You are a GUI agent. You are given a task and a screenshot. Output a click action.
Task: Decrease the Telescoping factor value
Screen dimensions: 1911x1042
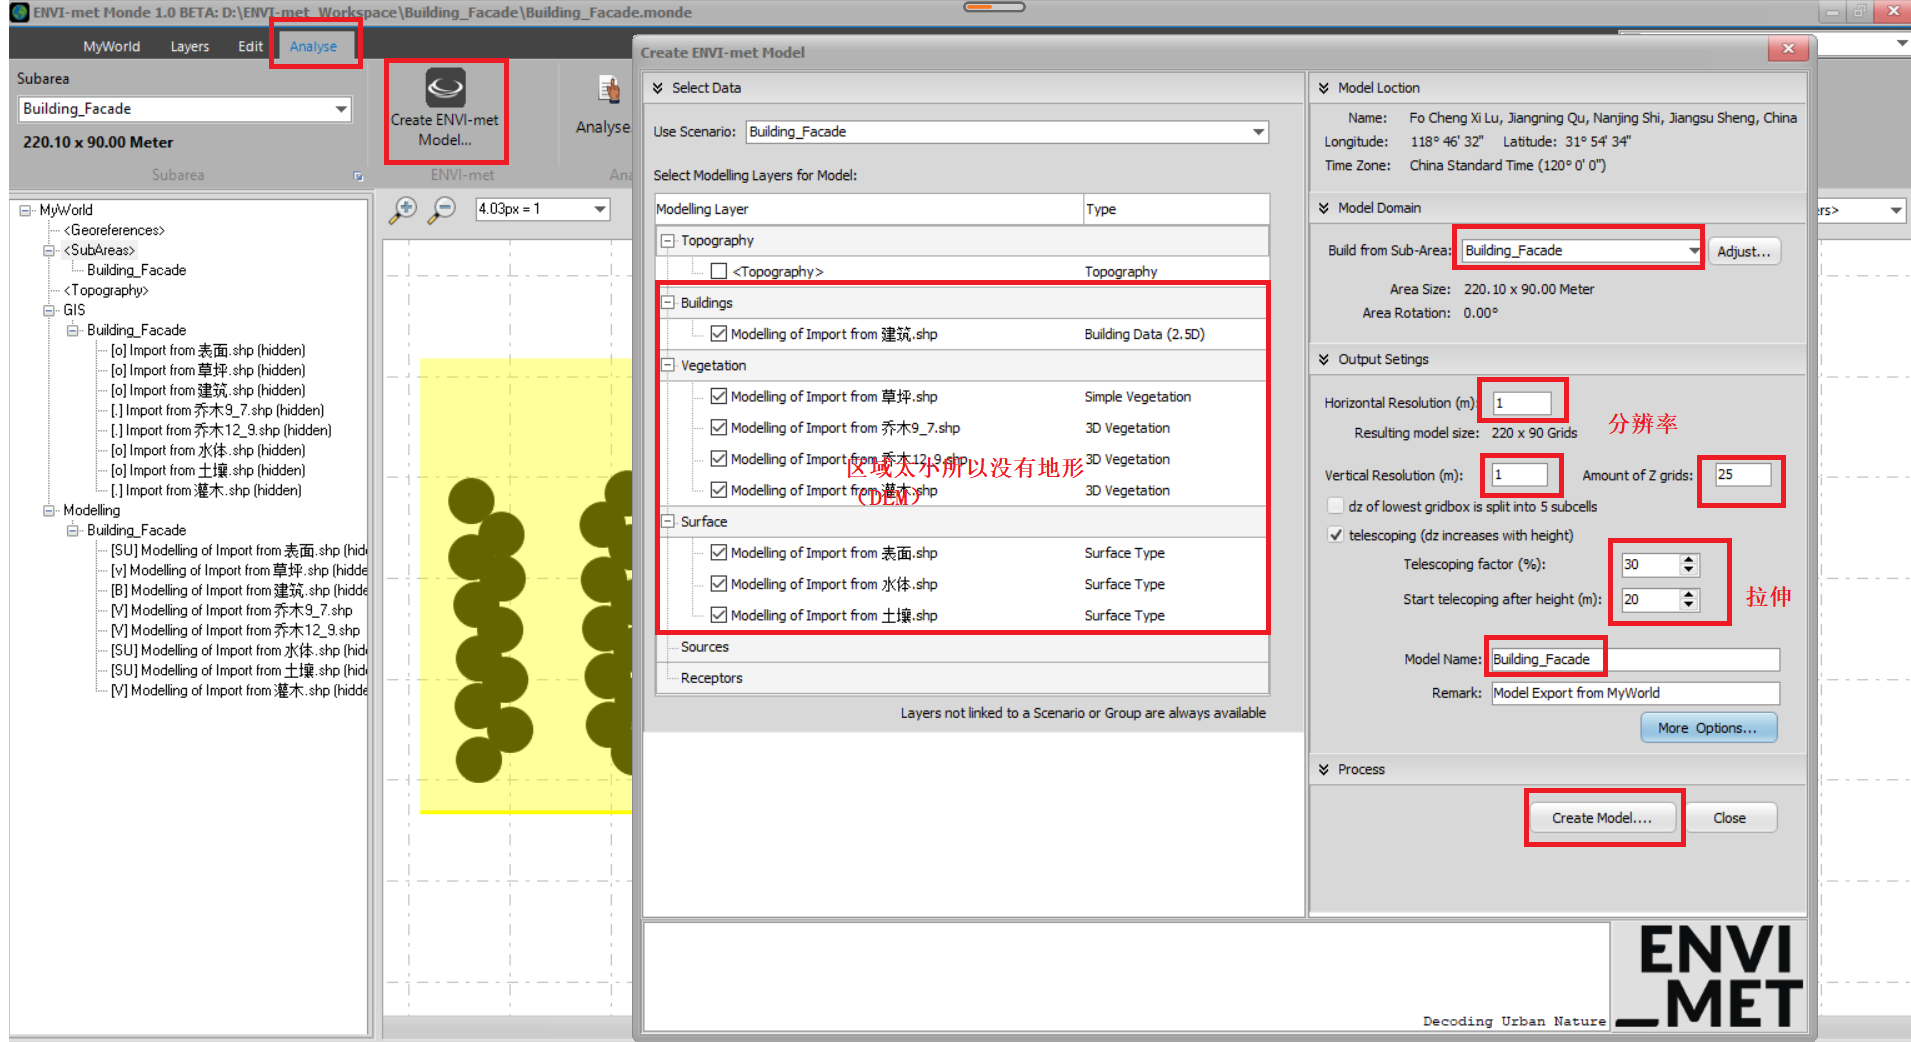(x=1689, y=570)
